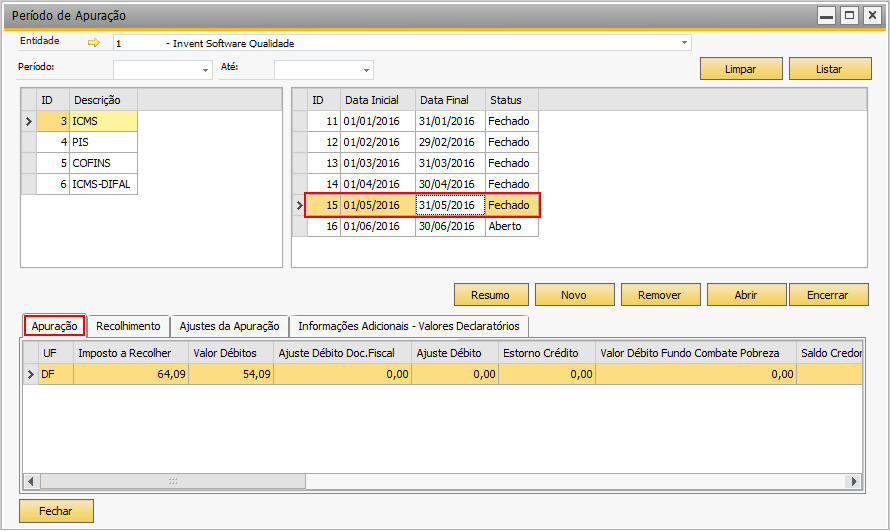890x531 pixels.
Task: Click Valor Débito Fundo Combate Pobreza header
Action: pos(696,353)
